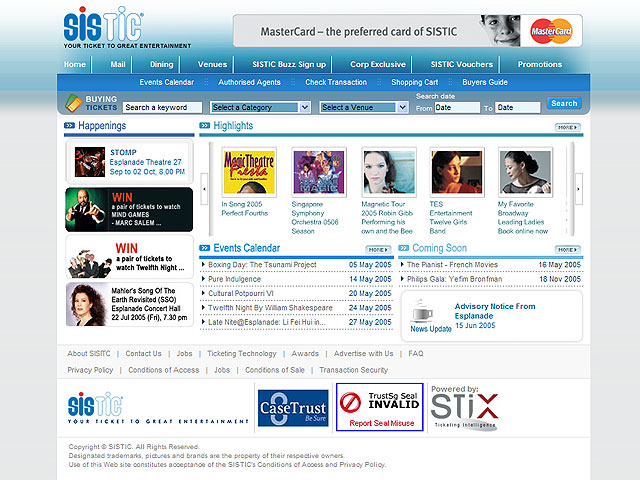Open the WIN Mind Games Marc Salem banner
Screen dimensions: 640x480
click(129, 210)
